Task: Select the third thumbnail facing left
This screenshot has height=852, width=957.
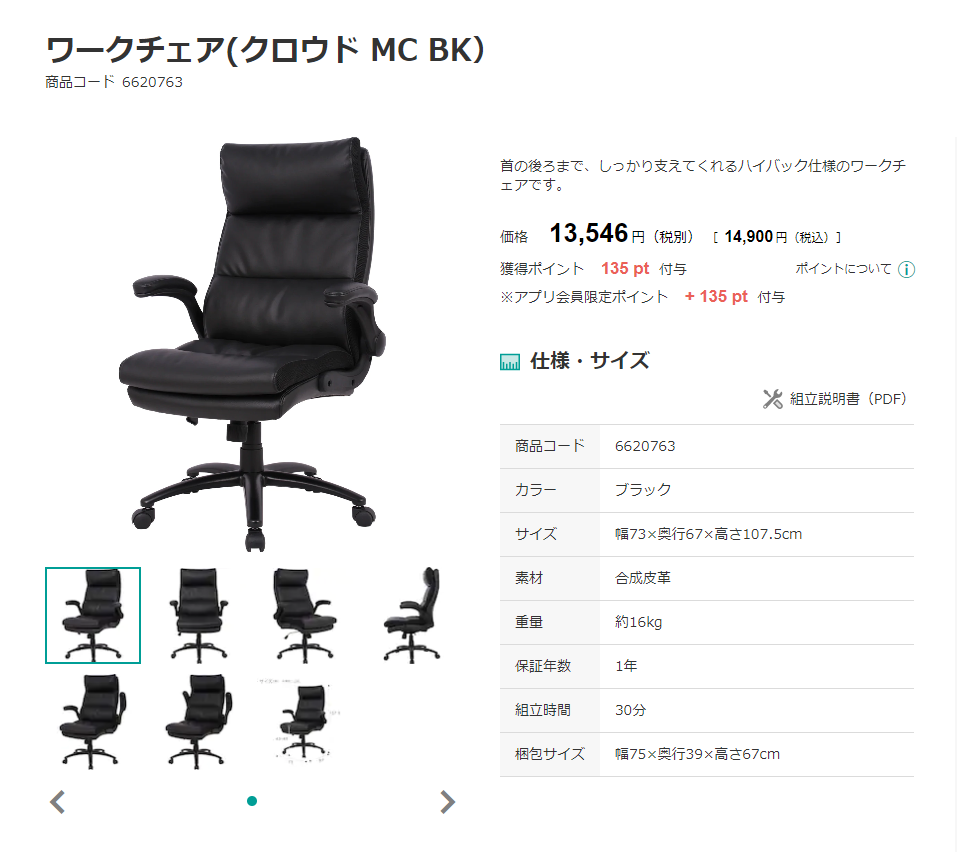Action: 305,615
